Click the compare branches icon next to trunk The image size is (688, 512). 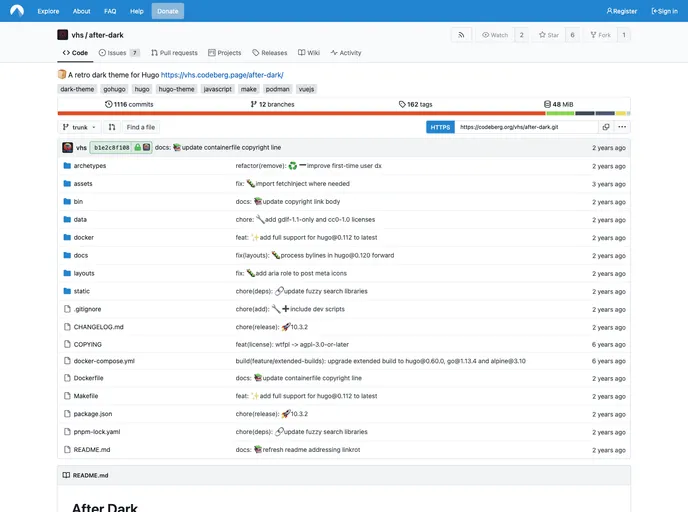click(x=112, y=127)
